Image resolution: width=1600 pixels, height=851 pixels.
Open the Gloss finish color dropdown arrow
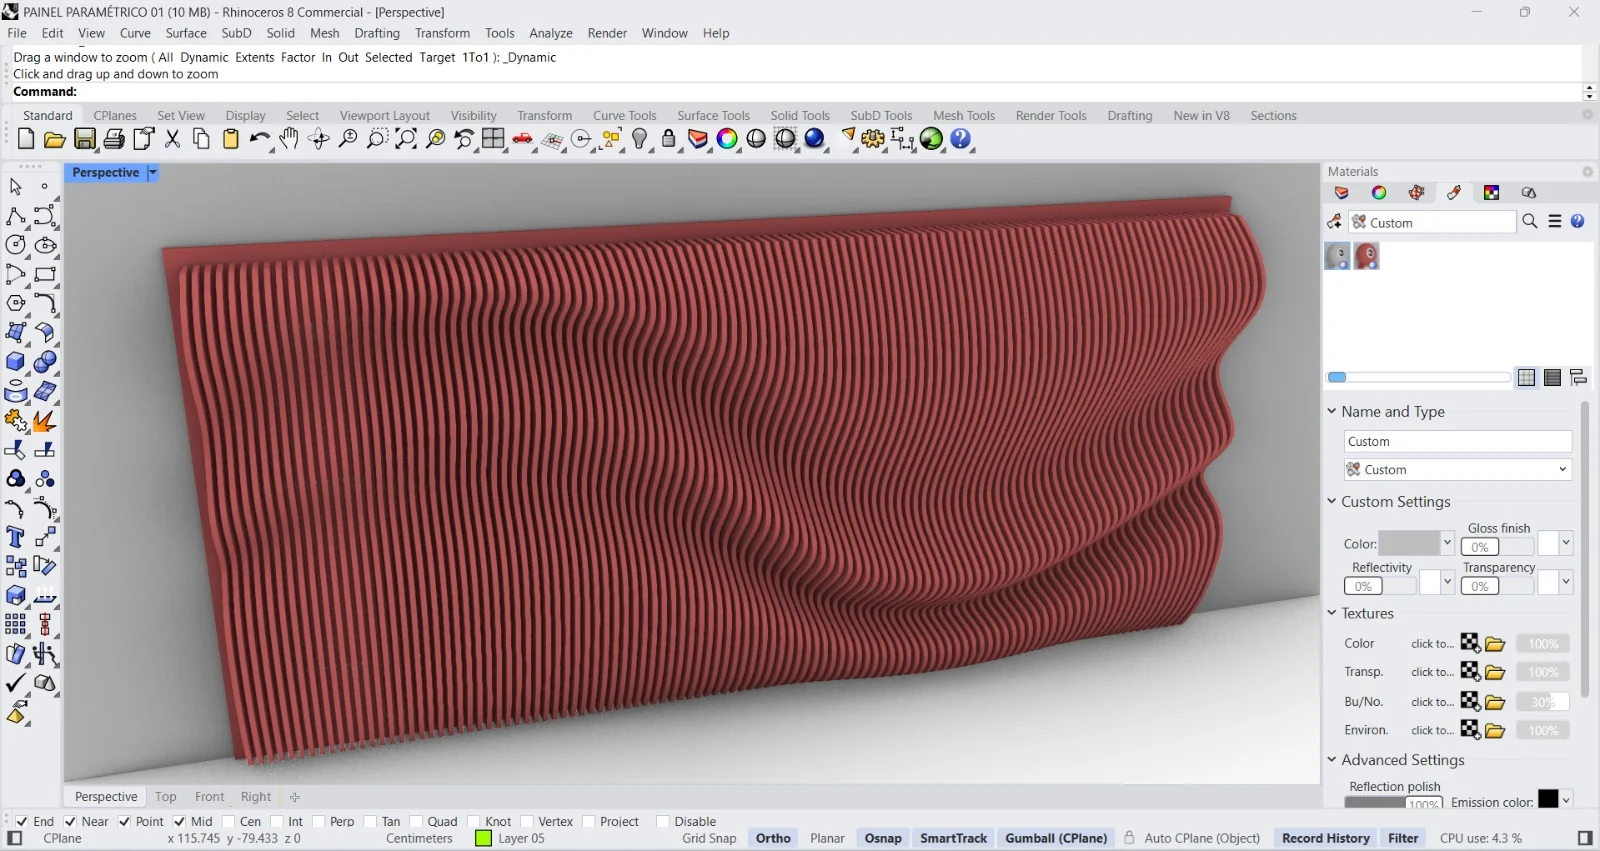1566,543
